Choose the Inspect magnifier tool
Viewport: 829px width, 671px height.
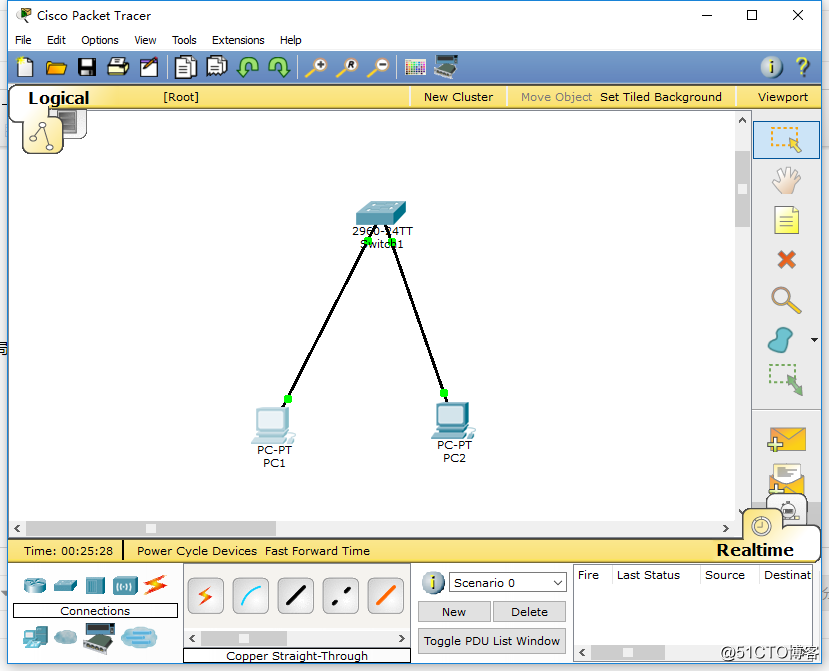point(786,300)
